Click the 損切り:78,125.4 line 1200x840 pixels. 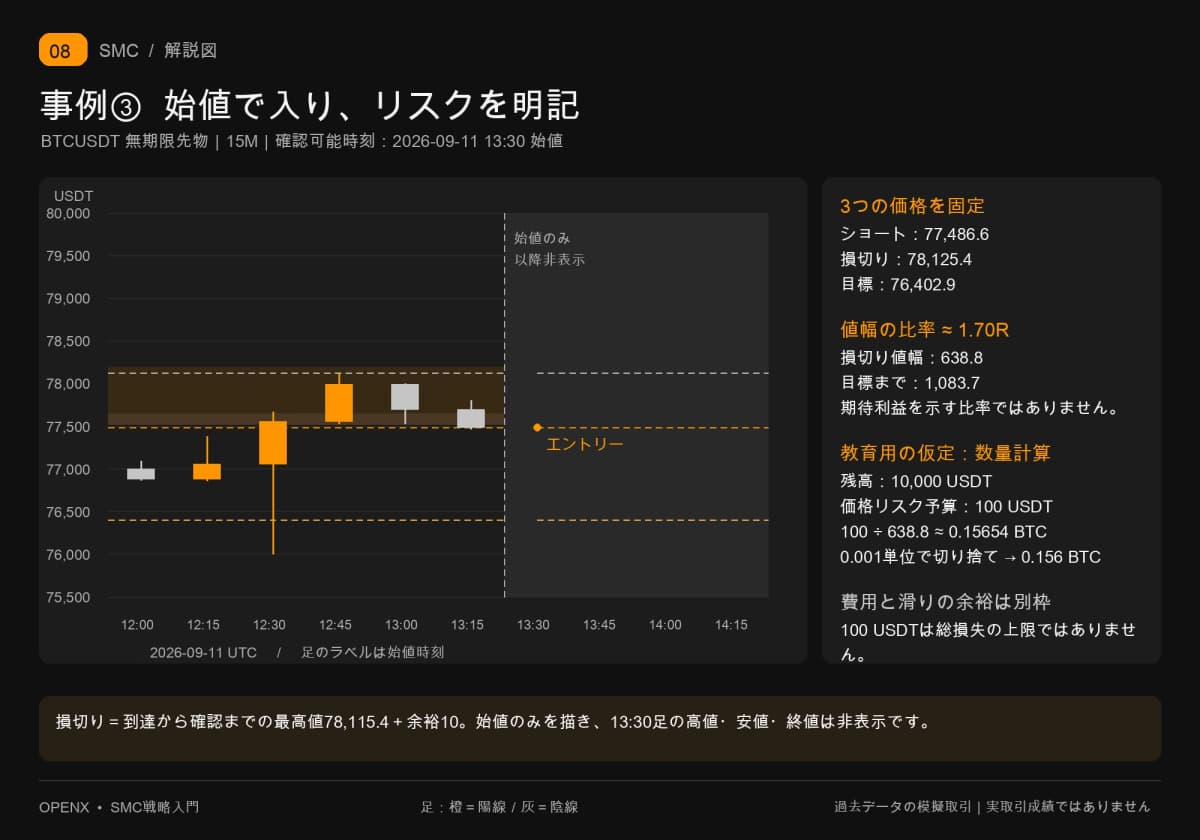907,259
